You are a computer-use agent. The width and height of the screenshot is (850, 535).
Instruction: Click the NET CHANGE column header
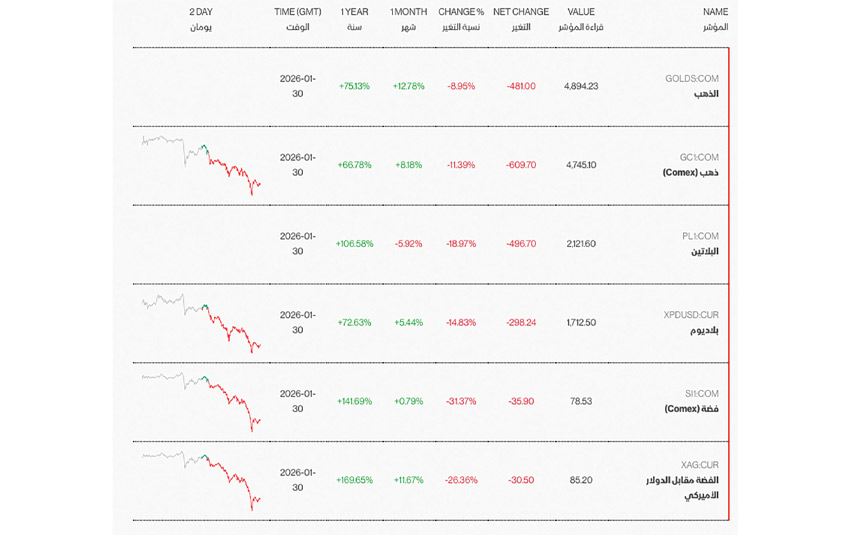pos(521,12)
